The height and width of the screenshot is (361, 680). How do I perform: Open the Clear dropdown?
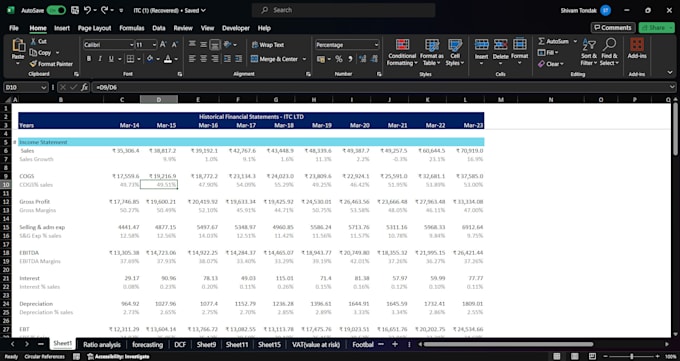[551, 64]
